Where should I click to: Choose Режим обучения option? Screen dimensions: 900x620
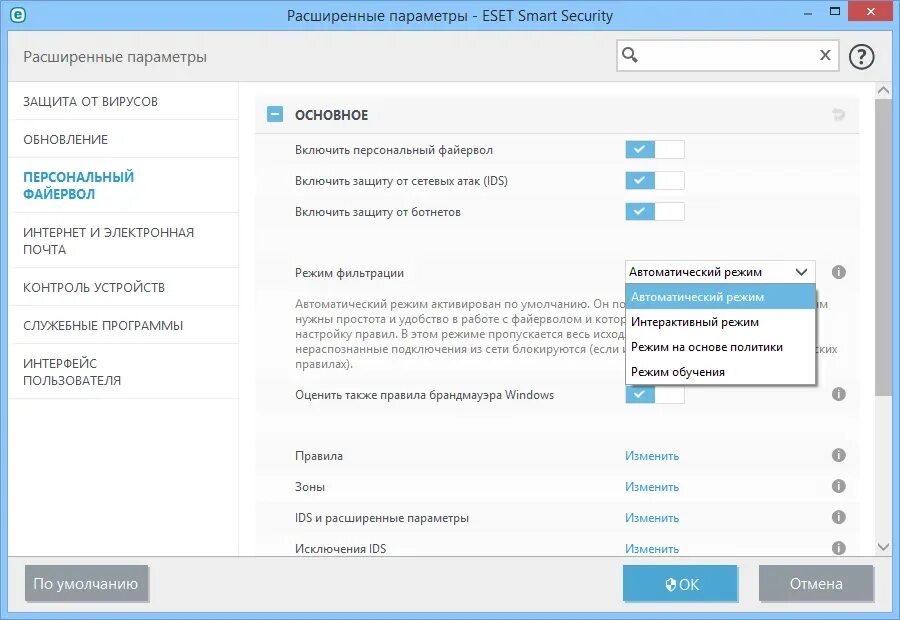(x=720, y=372)
